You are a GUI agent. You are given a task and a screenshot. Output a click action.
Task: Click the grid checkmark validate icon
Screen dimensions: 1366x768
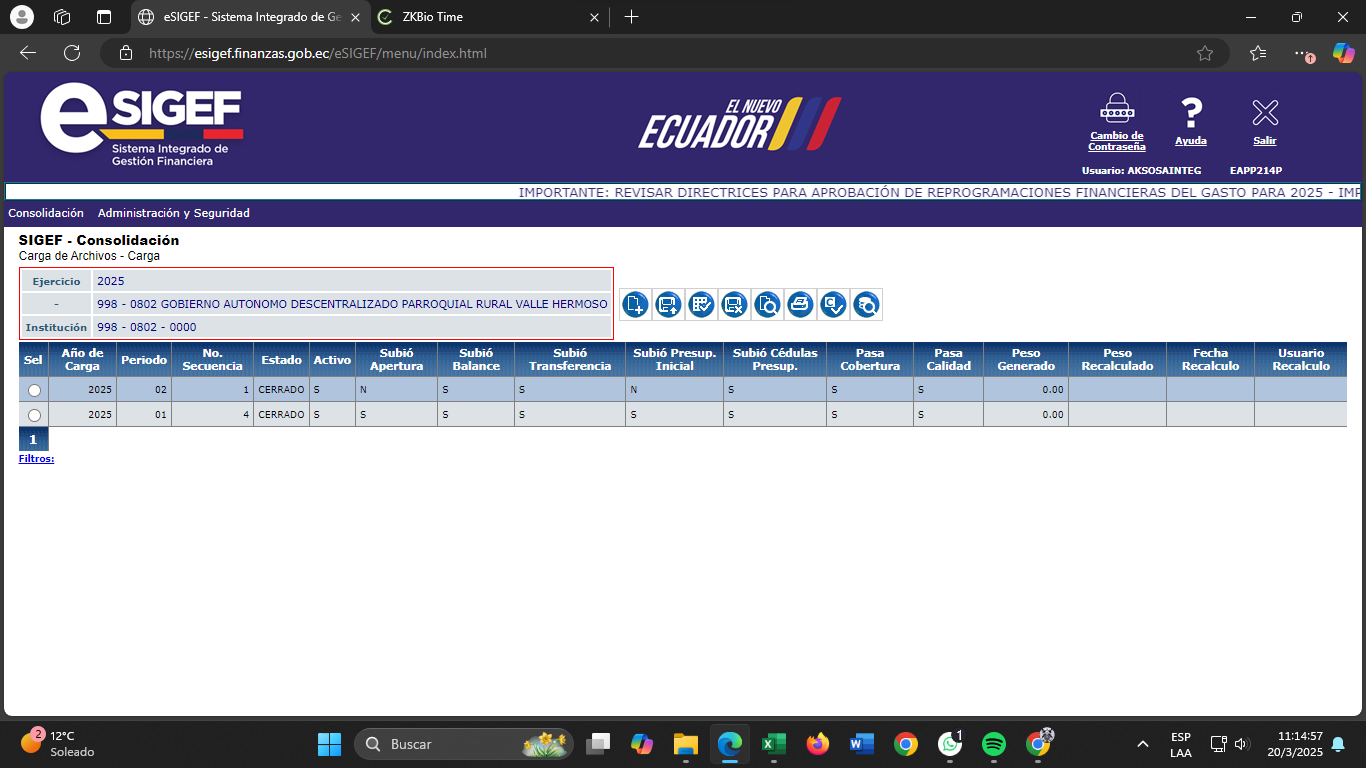click(x=702, y=305)
